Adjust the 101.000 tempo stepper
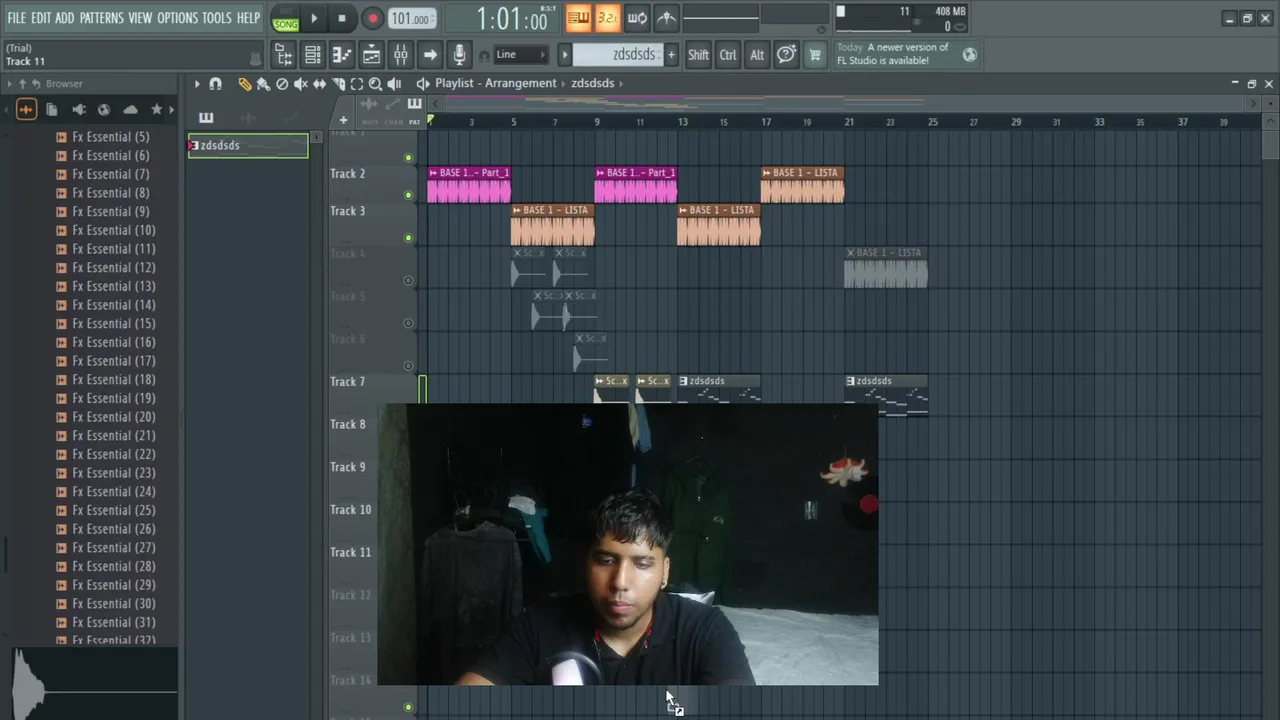This screenshot has height=720, width=1280. [x=411, y=18]
